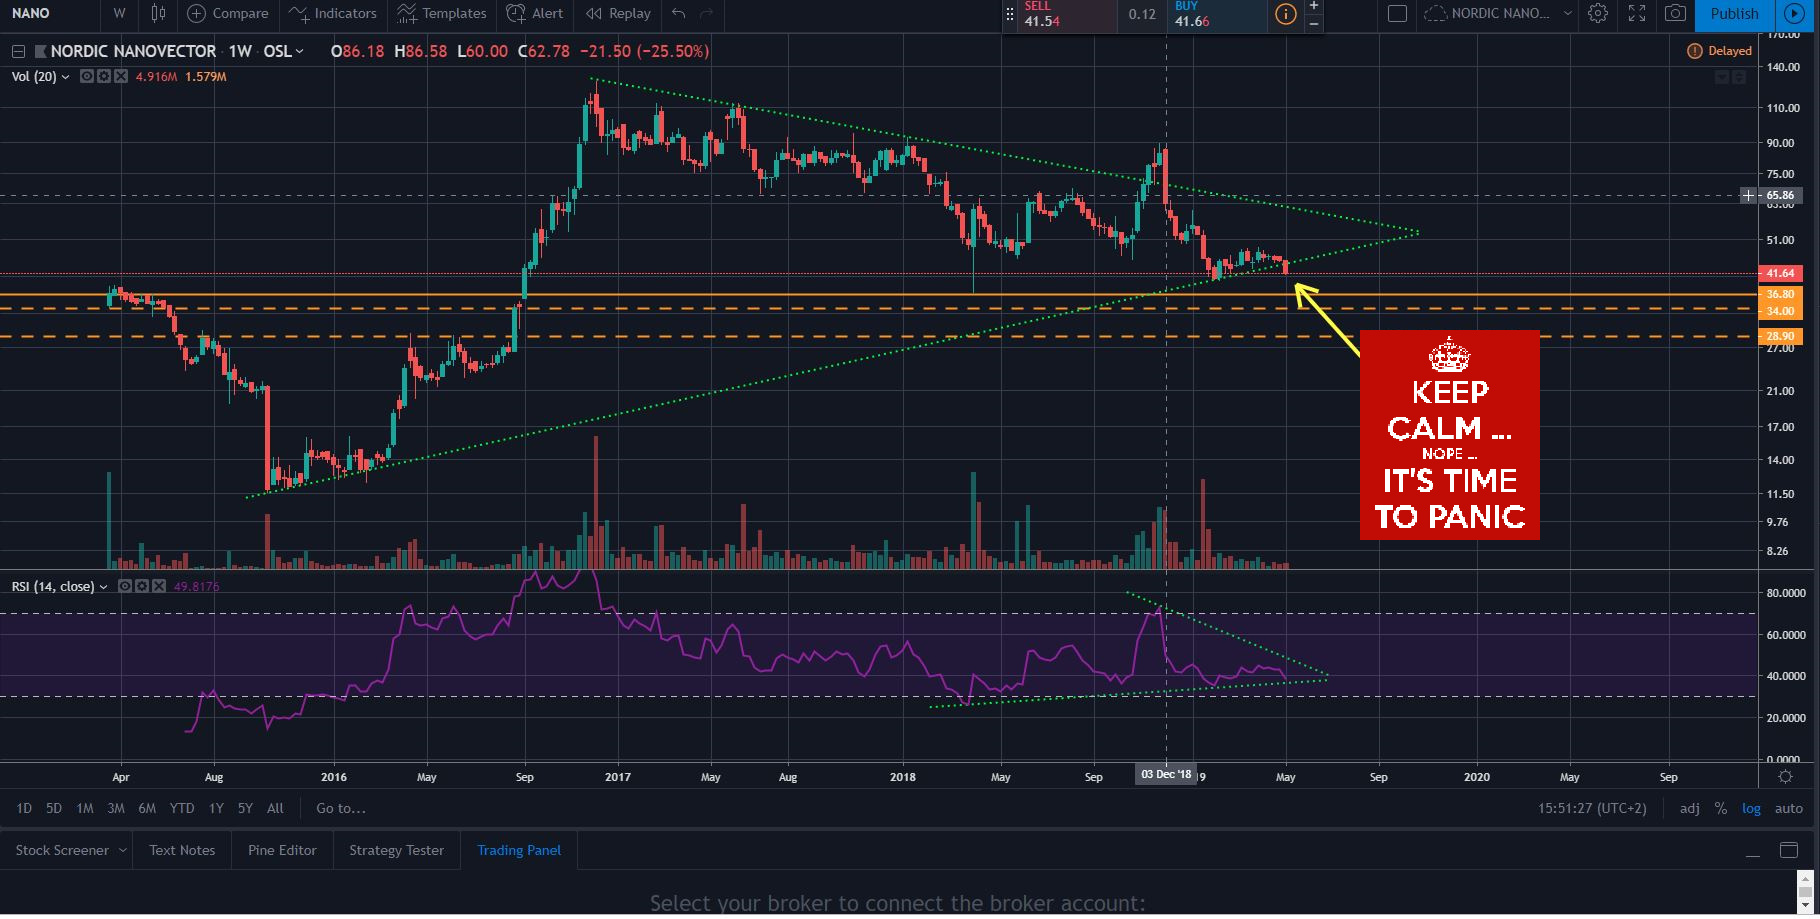This screenshot has width=1820, height=919.
Task: Open the indicator Templates menu
Action: (x=441, y=13)
